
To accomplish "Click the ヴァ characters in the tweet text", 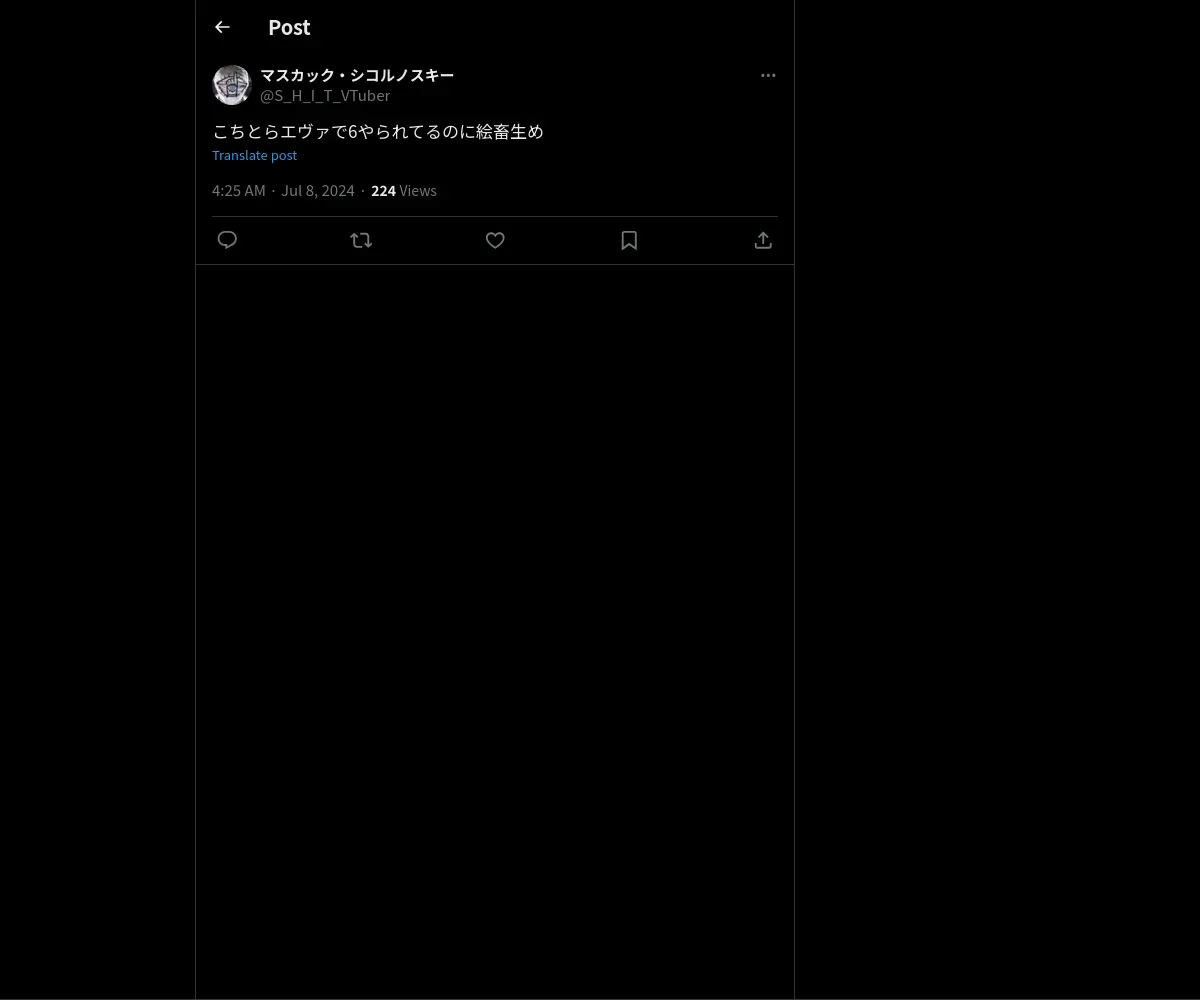I will click(x=314, y=131).
